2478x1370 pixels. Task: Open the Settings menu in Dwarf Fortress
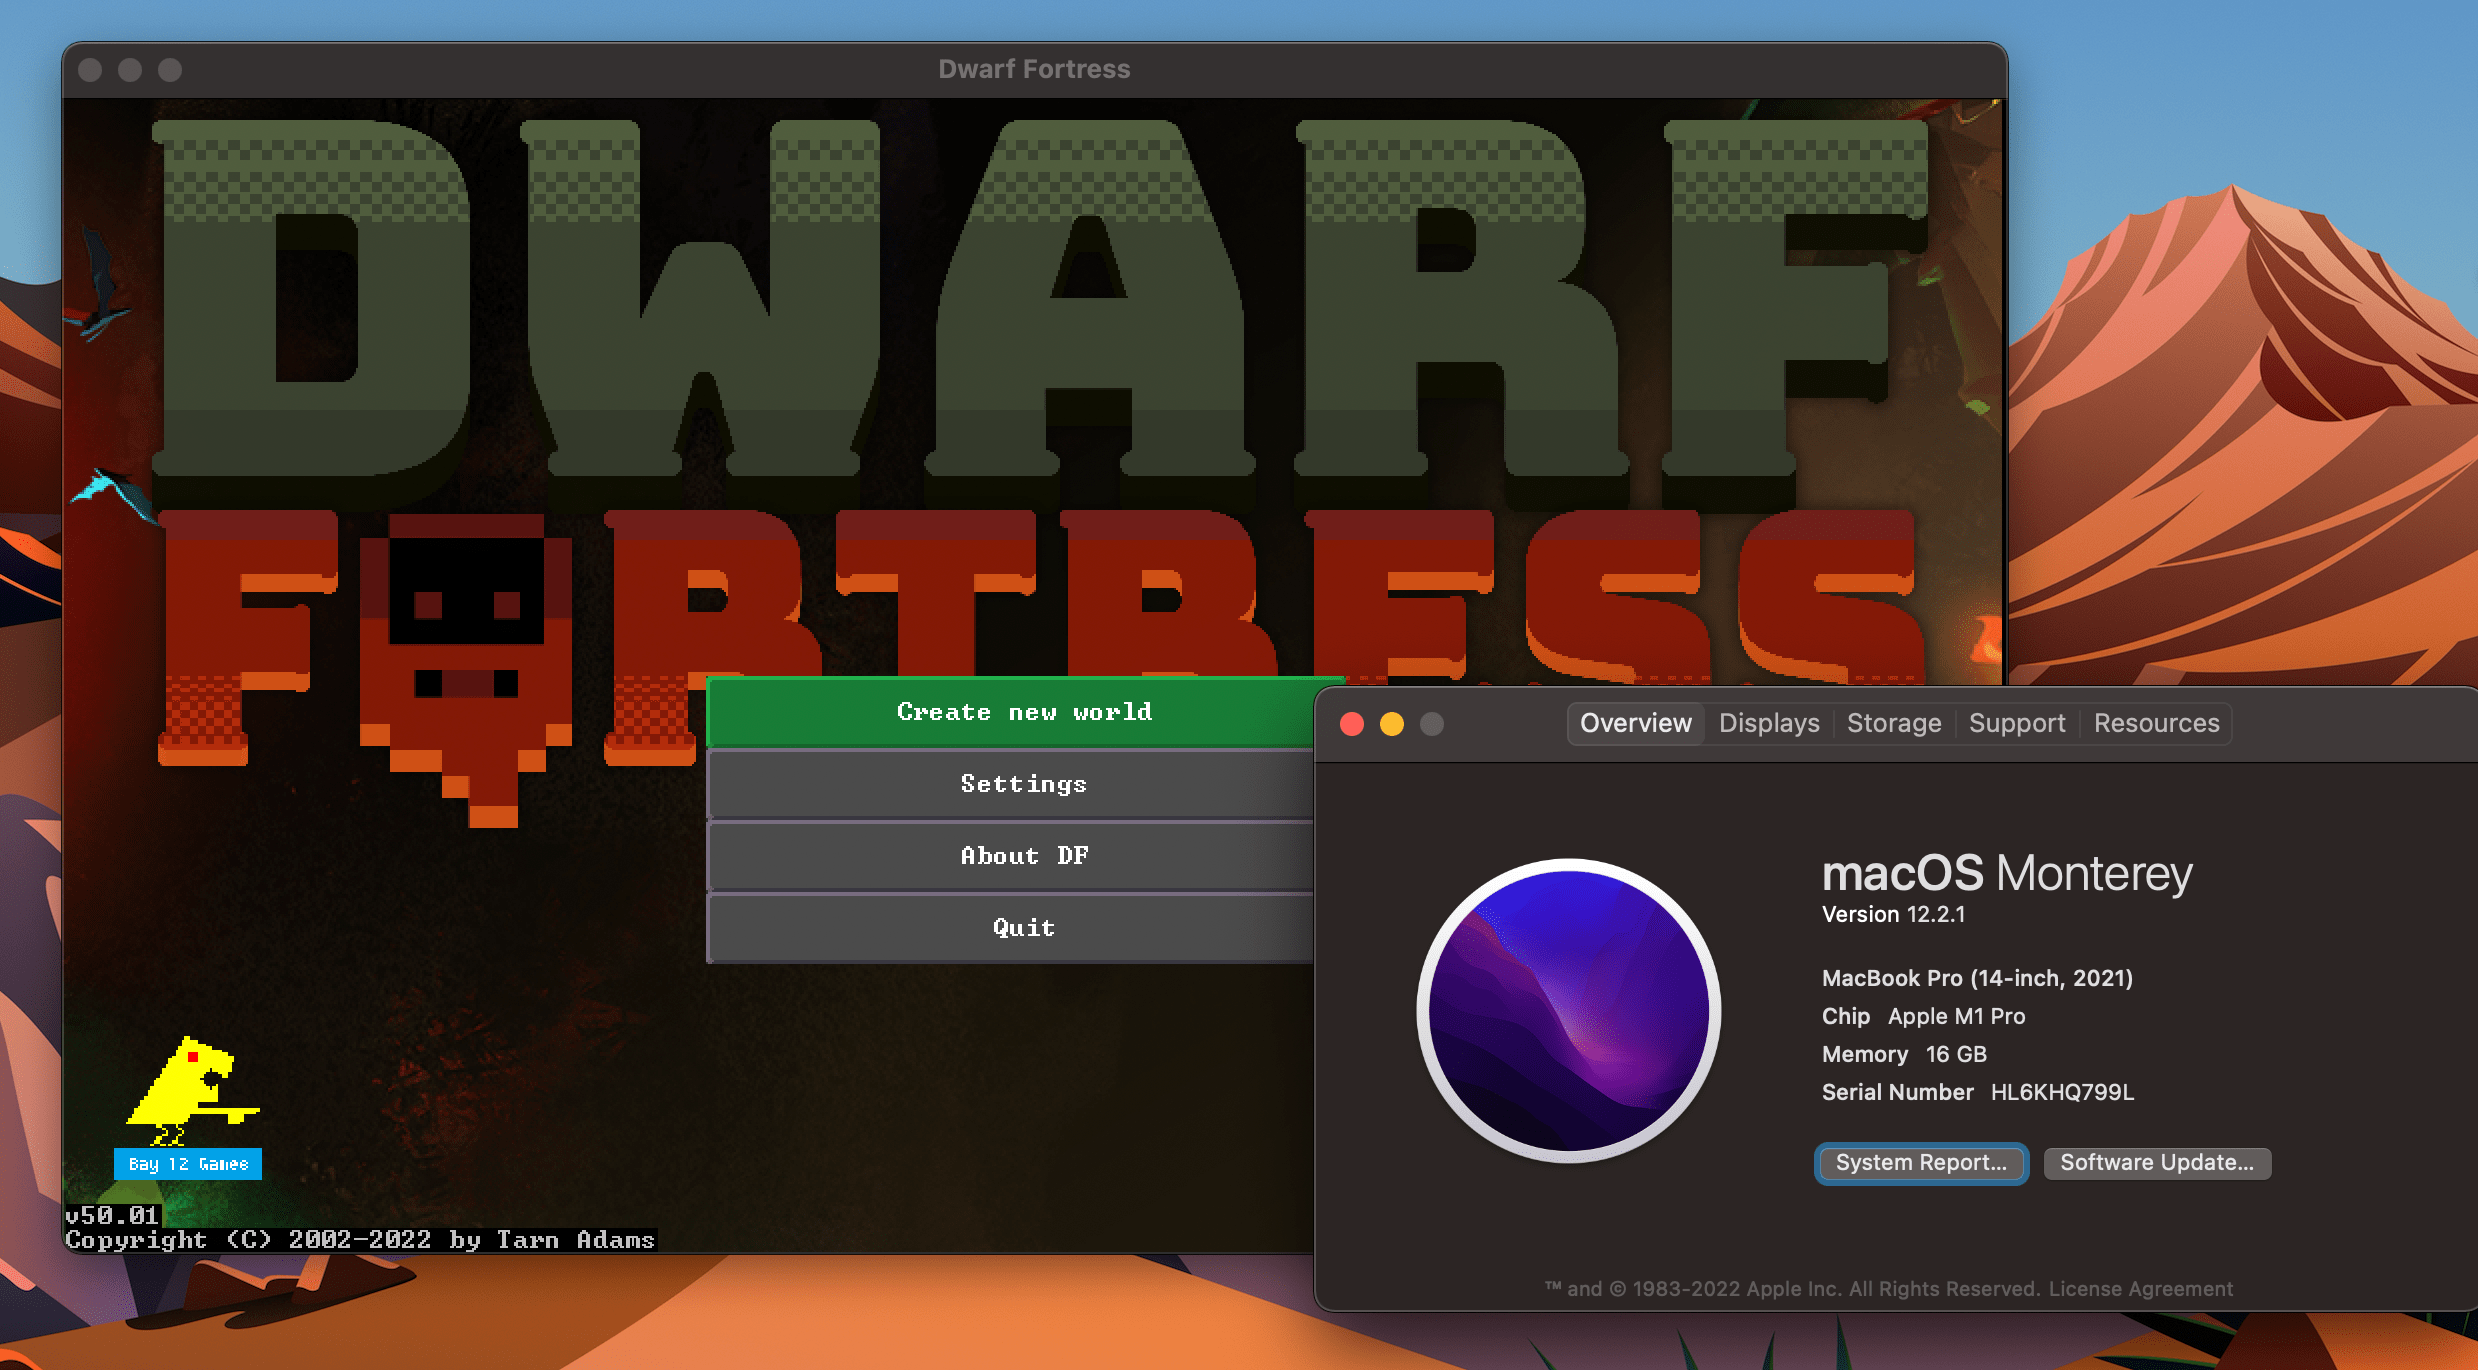1022,783
